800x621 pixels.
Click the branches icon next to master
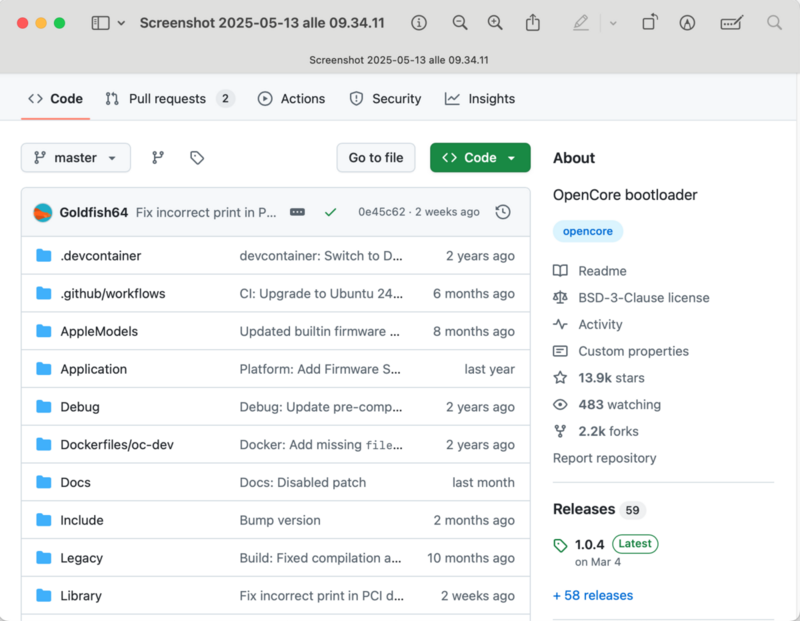pos(158,158)
